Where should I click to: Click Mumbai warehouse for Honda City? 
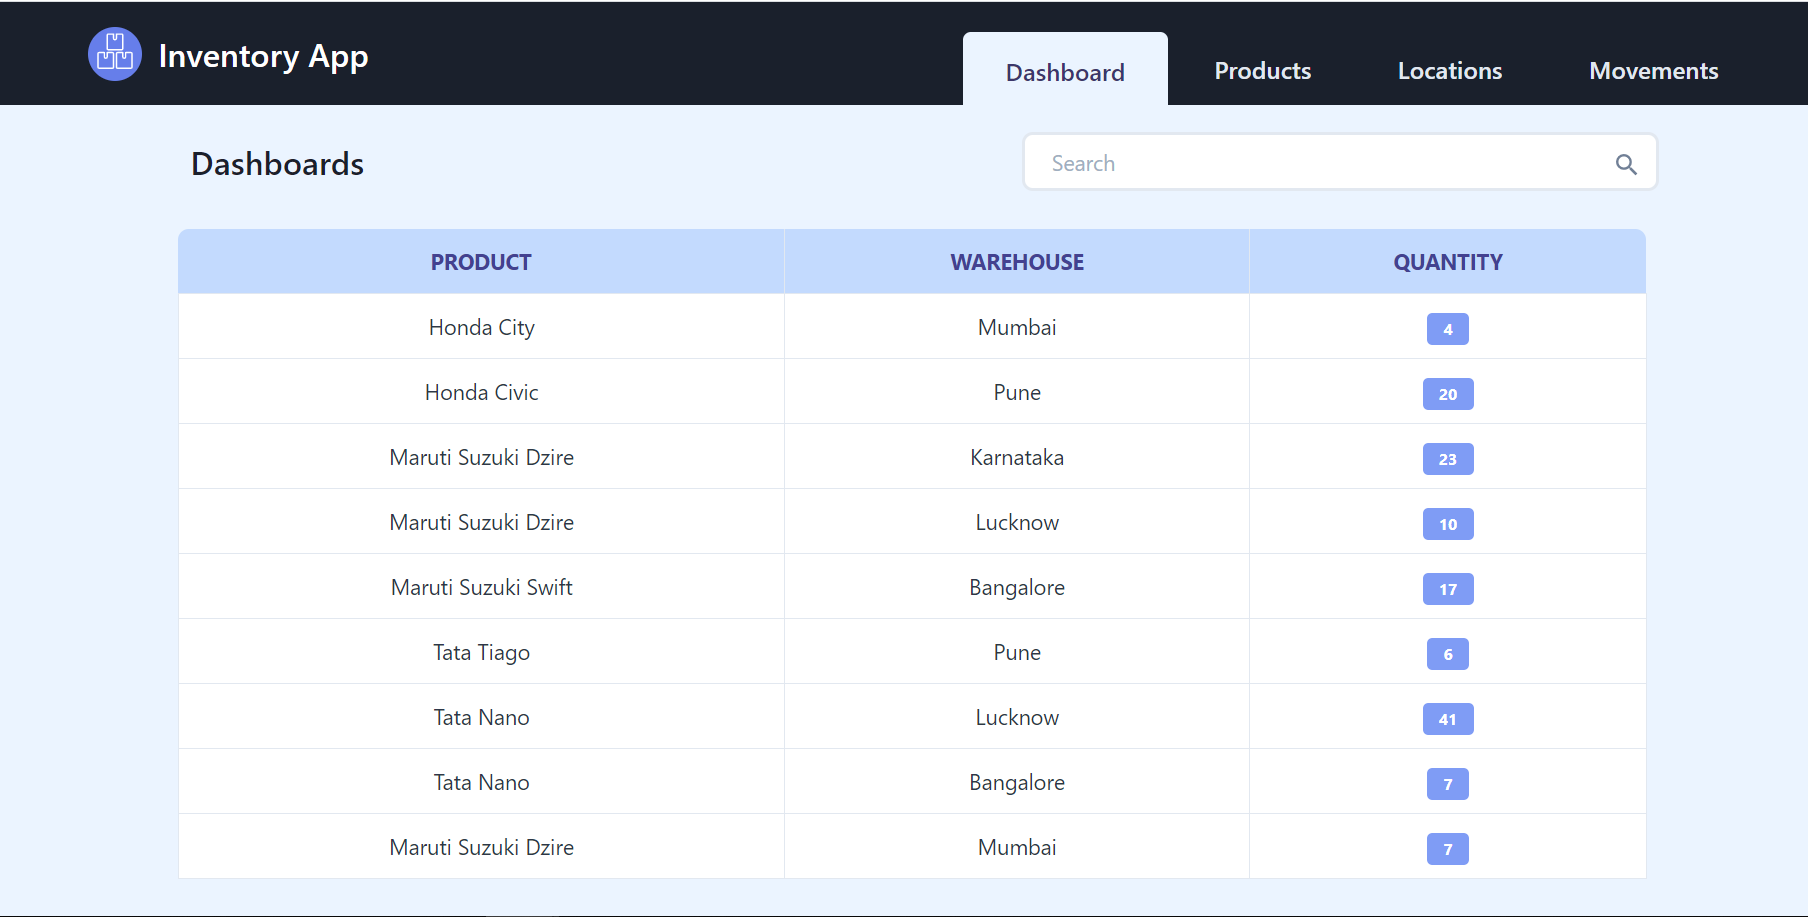[x=1017, y=327]
